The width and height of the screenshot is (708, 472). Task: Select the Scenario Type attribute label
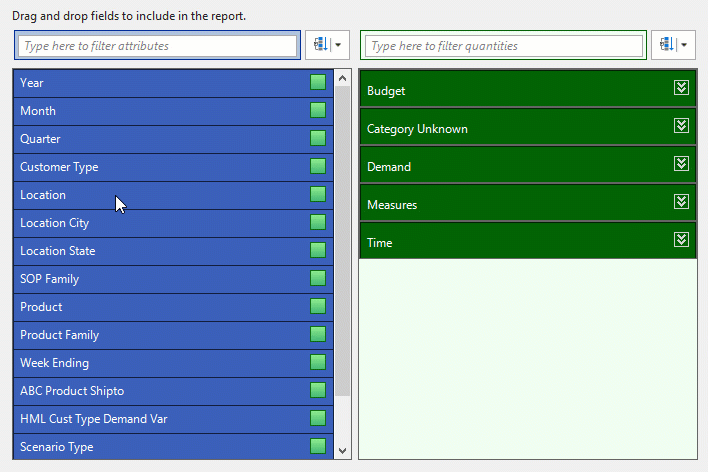(57, 447)
